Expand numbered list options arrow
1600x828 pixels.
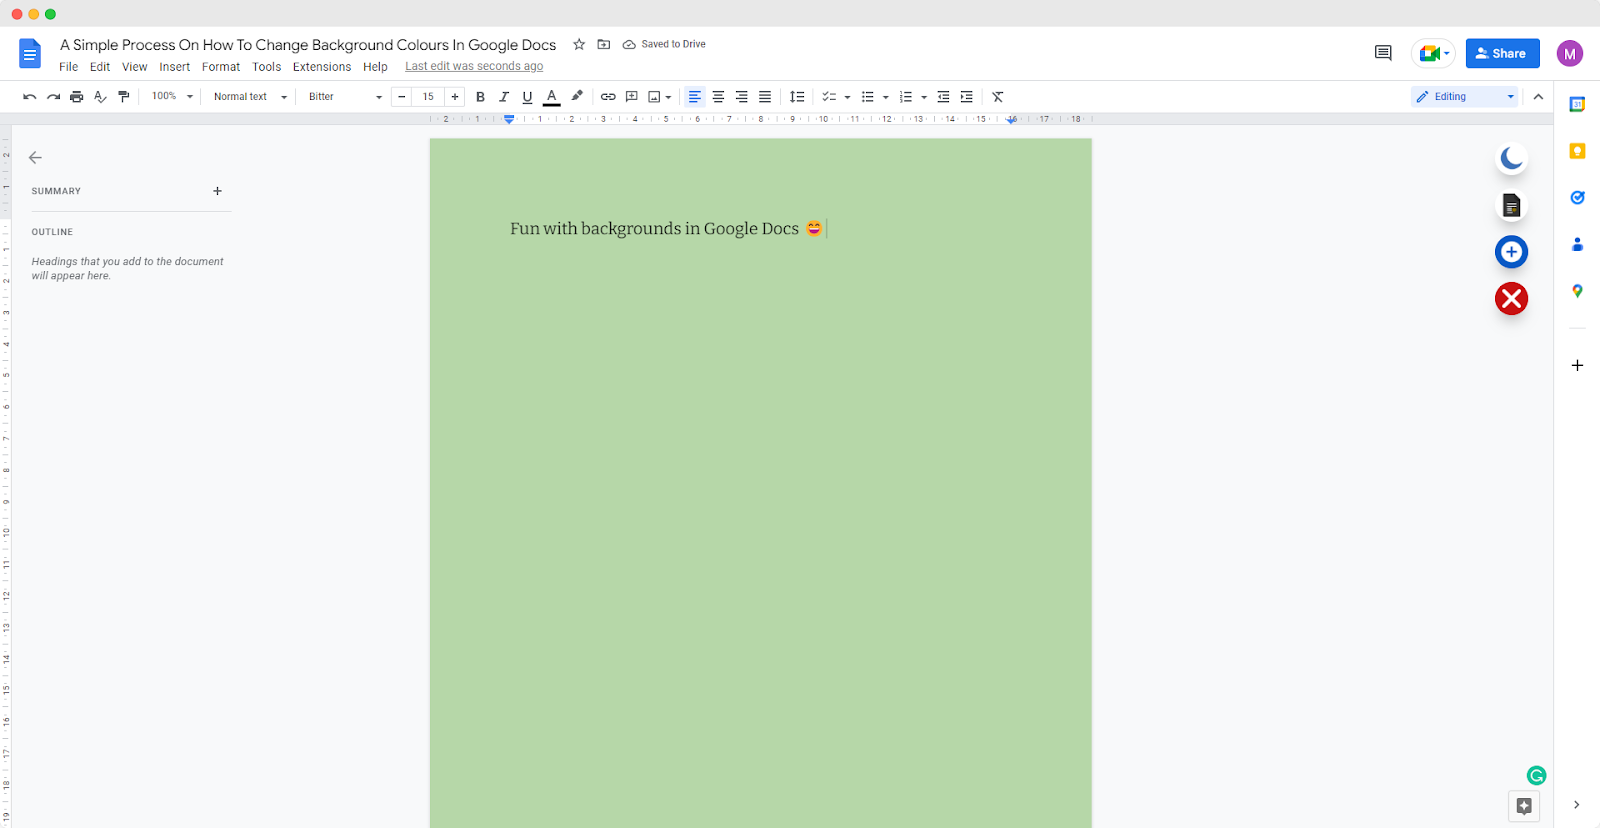click(924, 97)
